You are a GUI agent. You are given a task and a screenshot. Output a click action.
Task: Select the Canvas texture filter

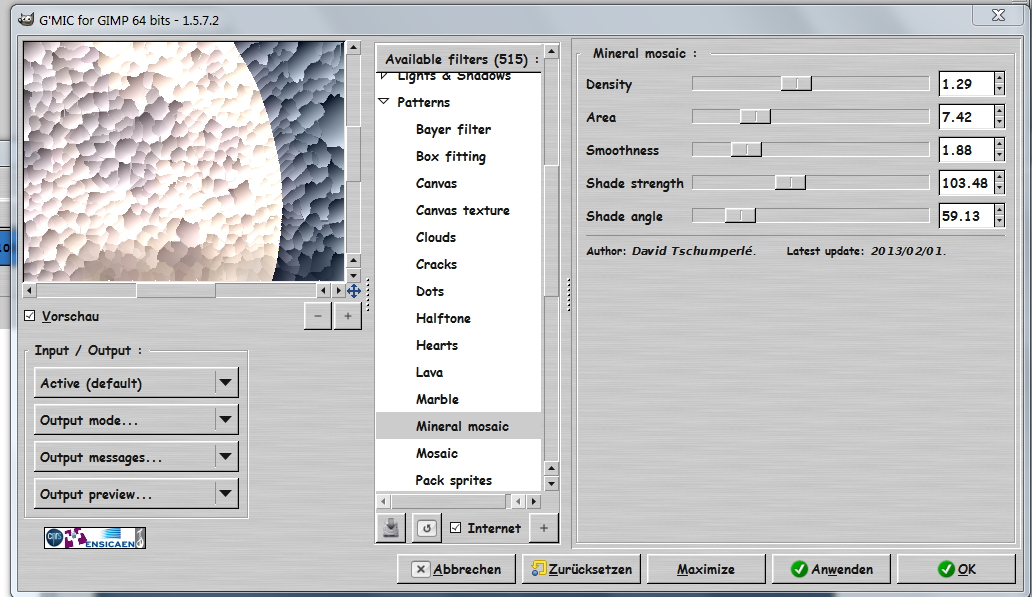462,210
